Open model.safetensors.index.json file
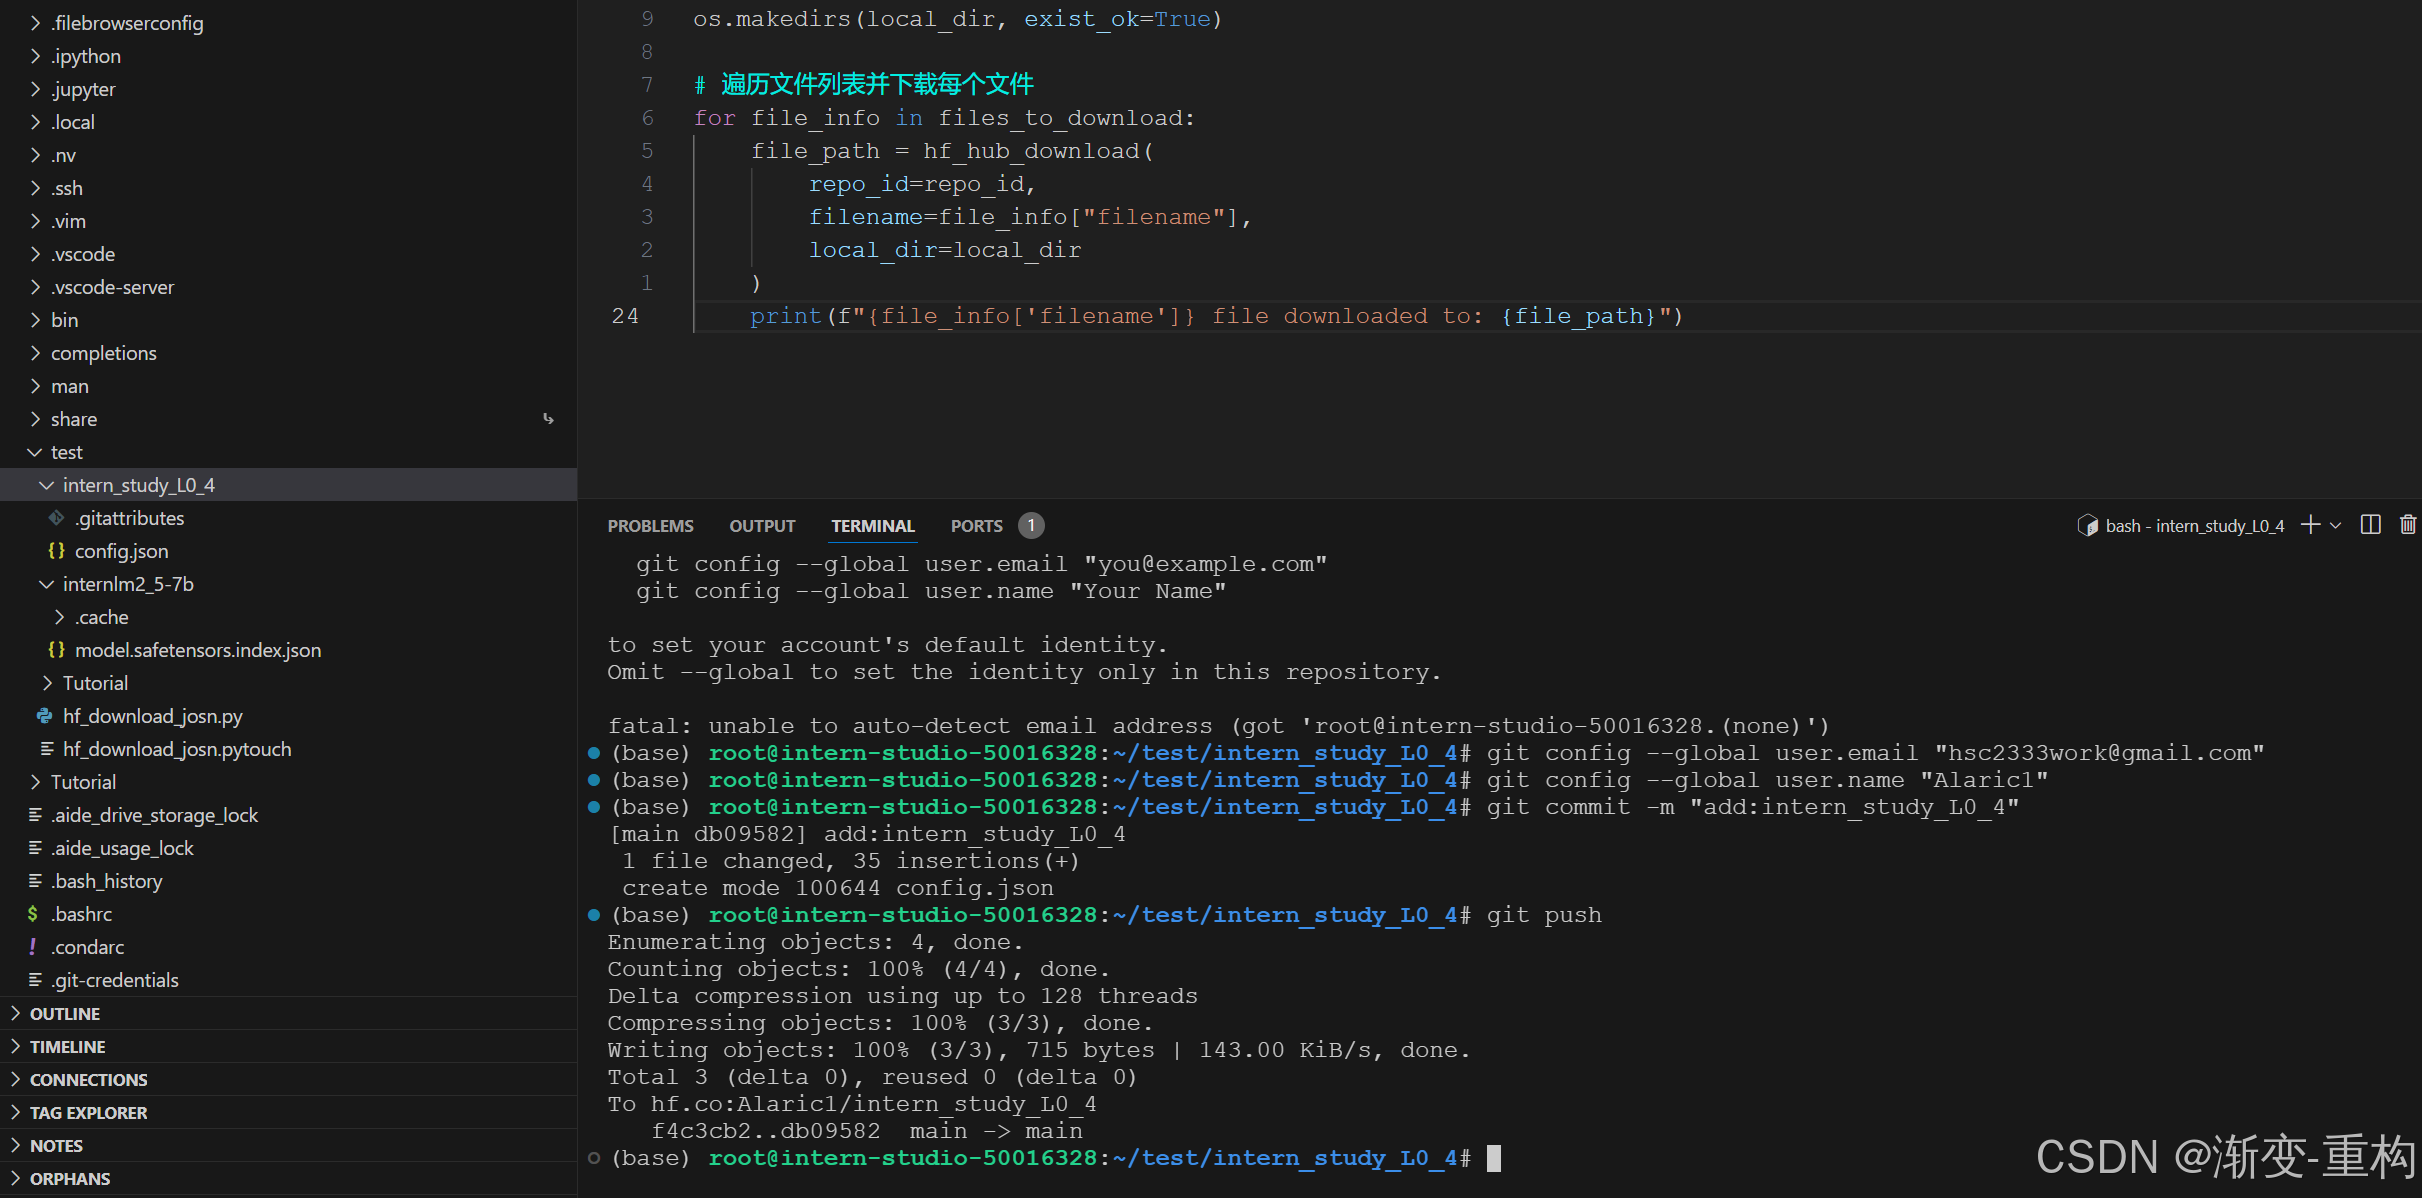The height and width of the screenshot is (1198, 2422). tap(197, 650)
